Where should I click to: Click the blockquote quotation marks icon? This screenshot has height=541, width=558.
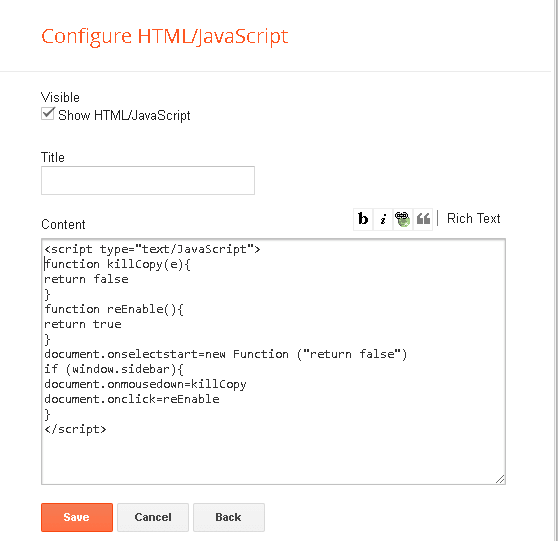coord(423,219)
